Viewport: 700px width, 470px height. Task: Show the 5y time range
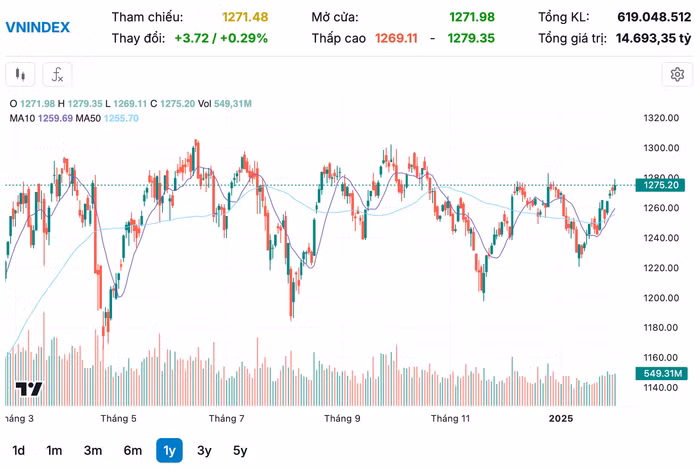tap(240, 450)
